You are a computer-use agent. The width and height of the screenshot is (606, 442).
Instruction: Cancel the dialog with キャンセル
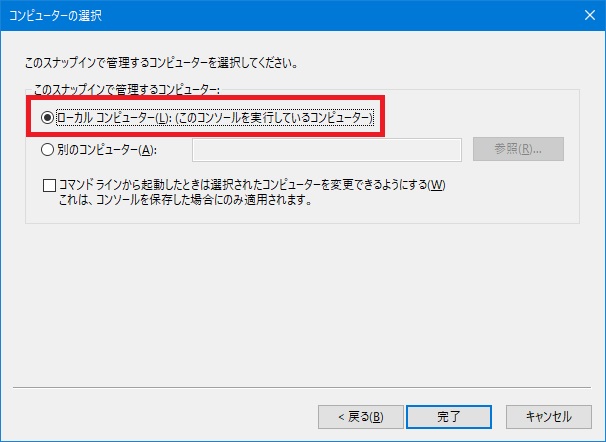546,416
